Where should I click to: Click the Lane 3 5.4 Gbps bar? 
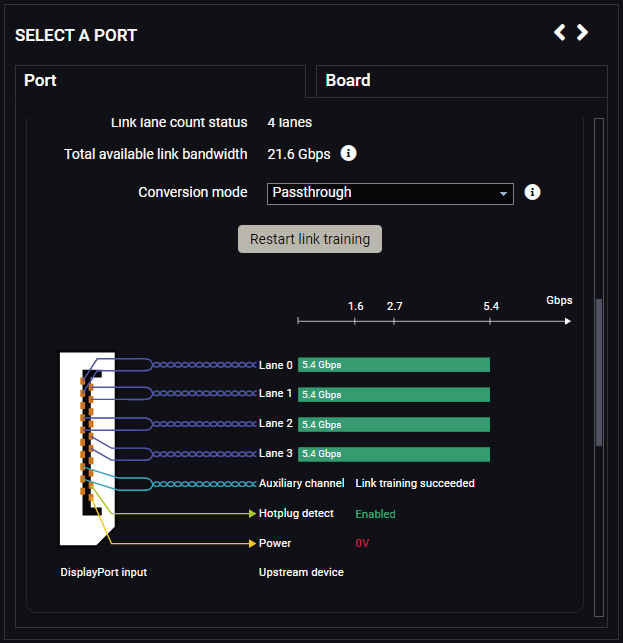394,454
